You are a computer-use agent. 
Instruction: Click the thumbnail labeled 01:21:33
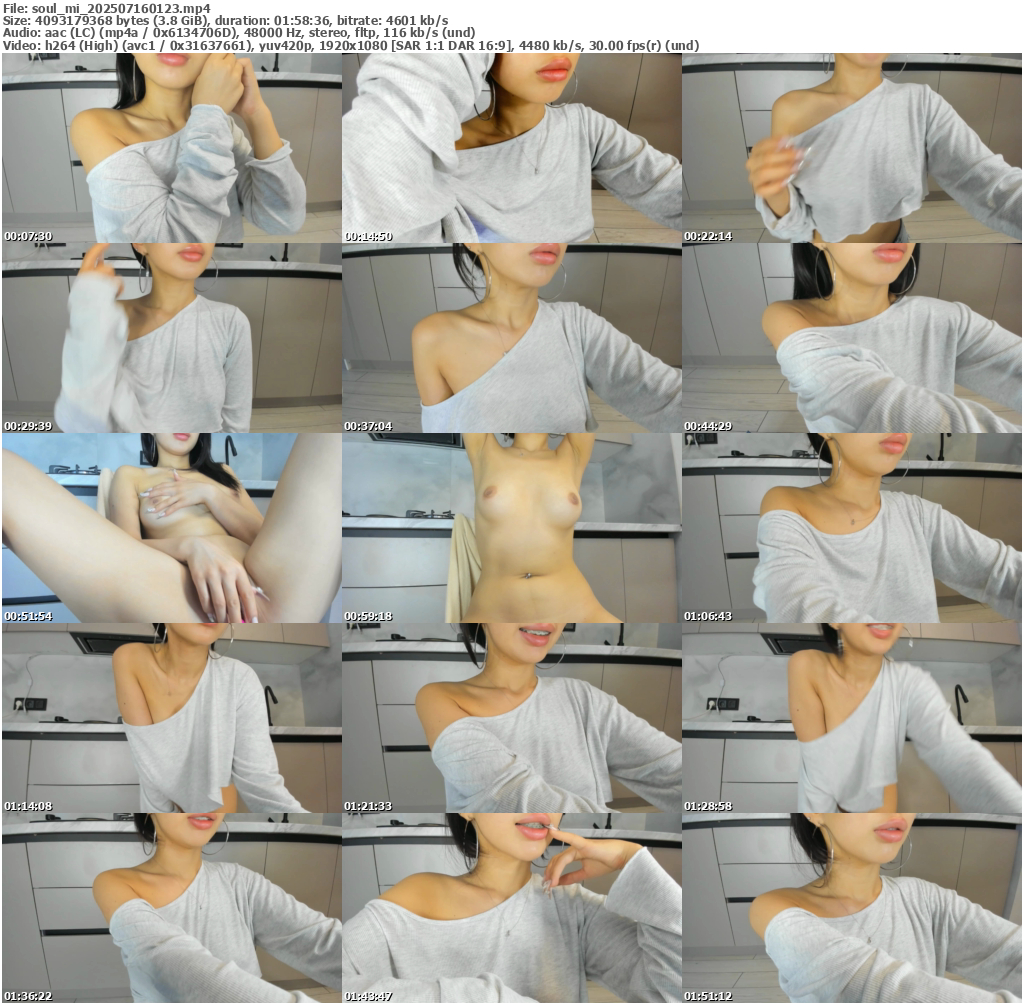(511, 718)
